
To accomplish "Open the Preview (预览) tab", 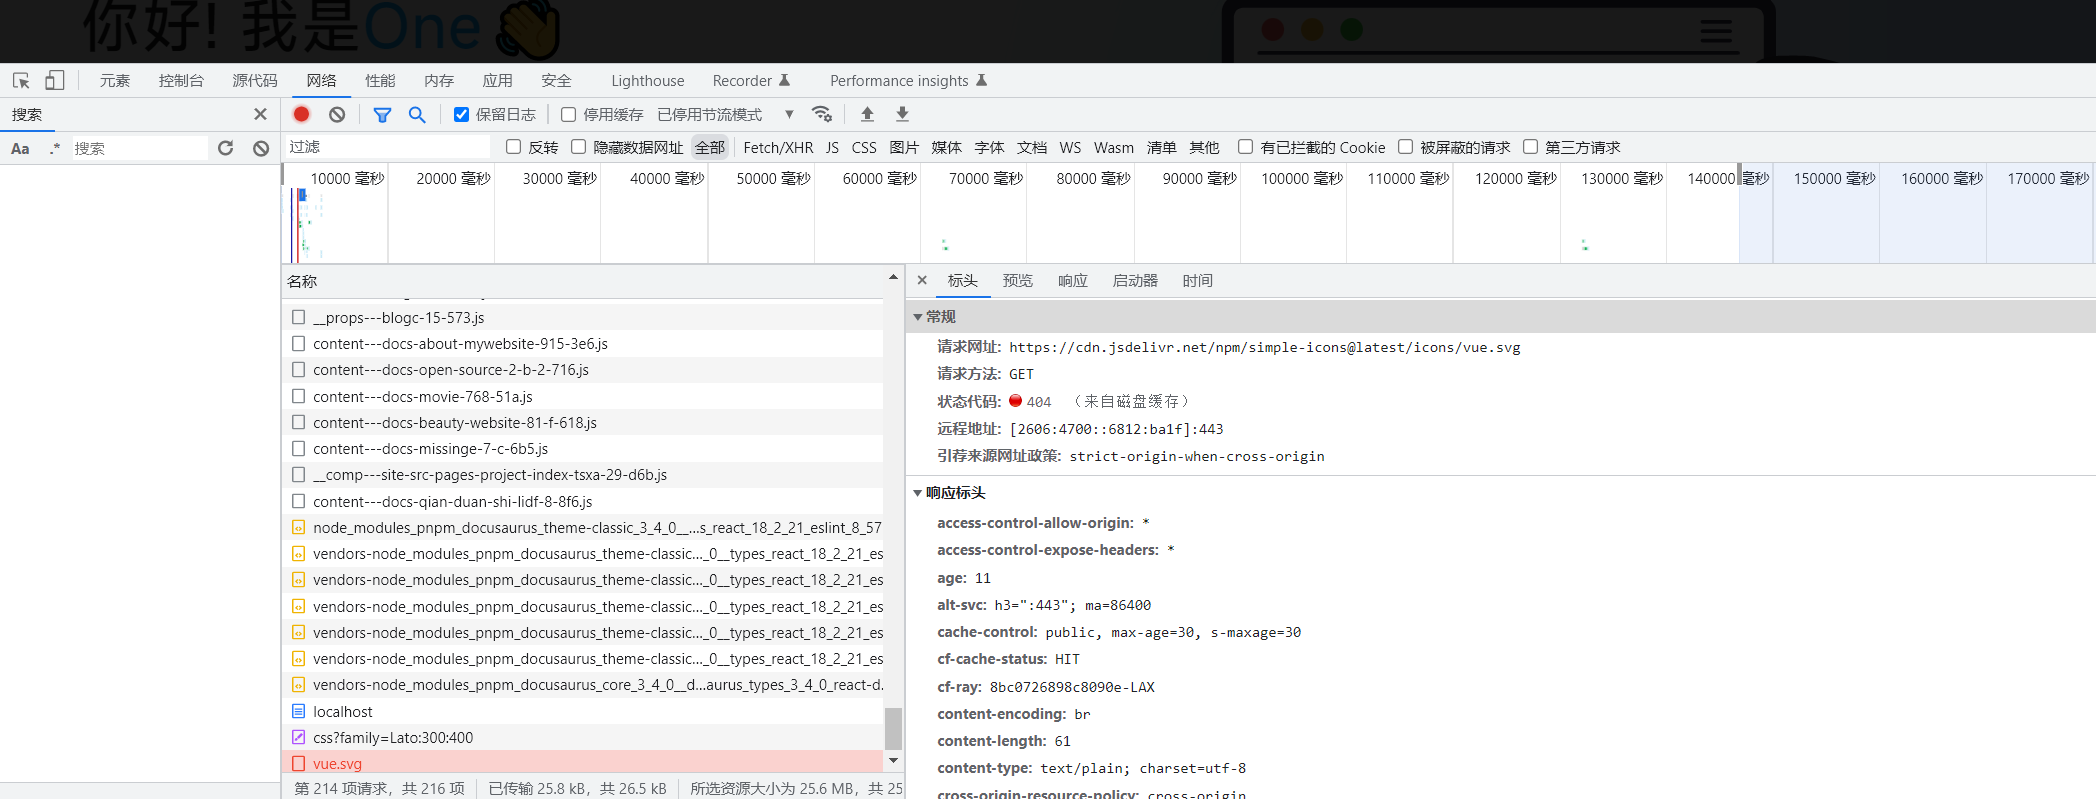I will pyautogui.click(x=1018, y=281).
